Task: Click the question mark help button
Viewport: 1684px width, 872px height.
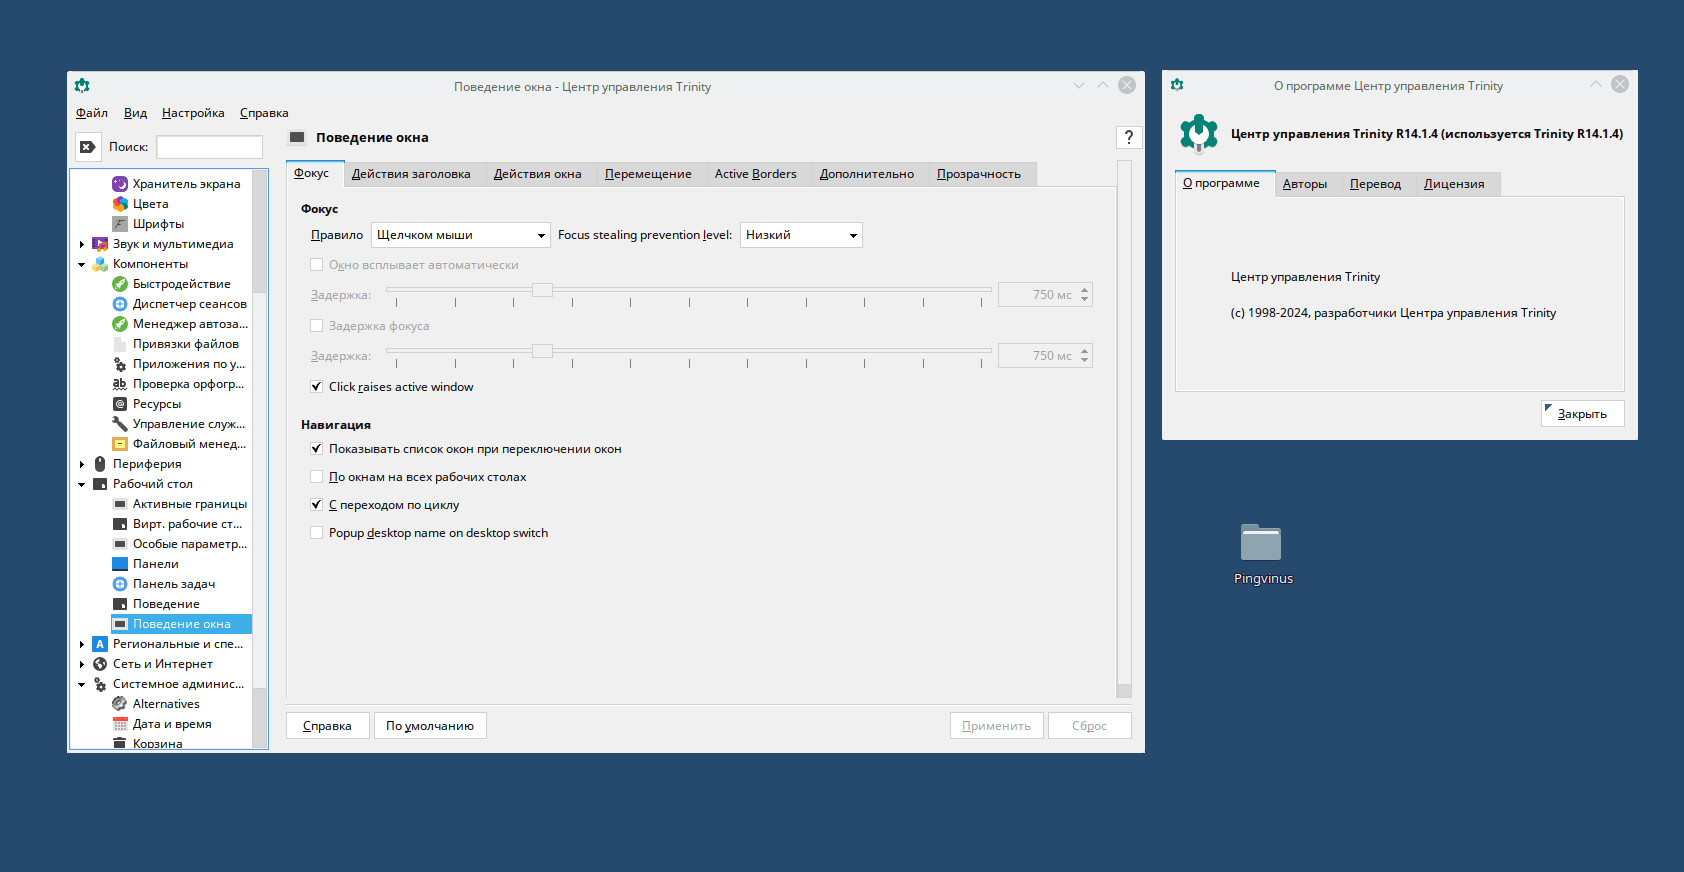Action: click(1128, 138)
